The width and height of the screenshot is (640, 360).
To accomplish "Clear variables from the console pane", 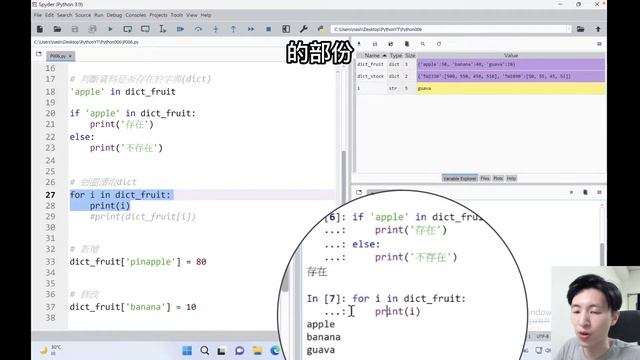I will [585, 192].
